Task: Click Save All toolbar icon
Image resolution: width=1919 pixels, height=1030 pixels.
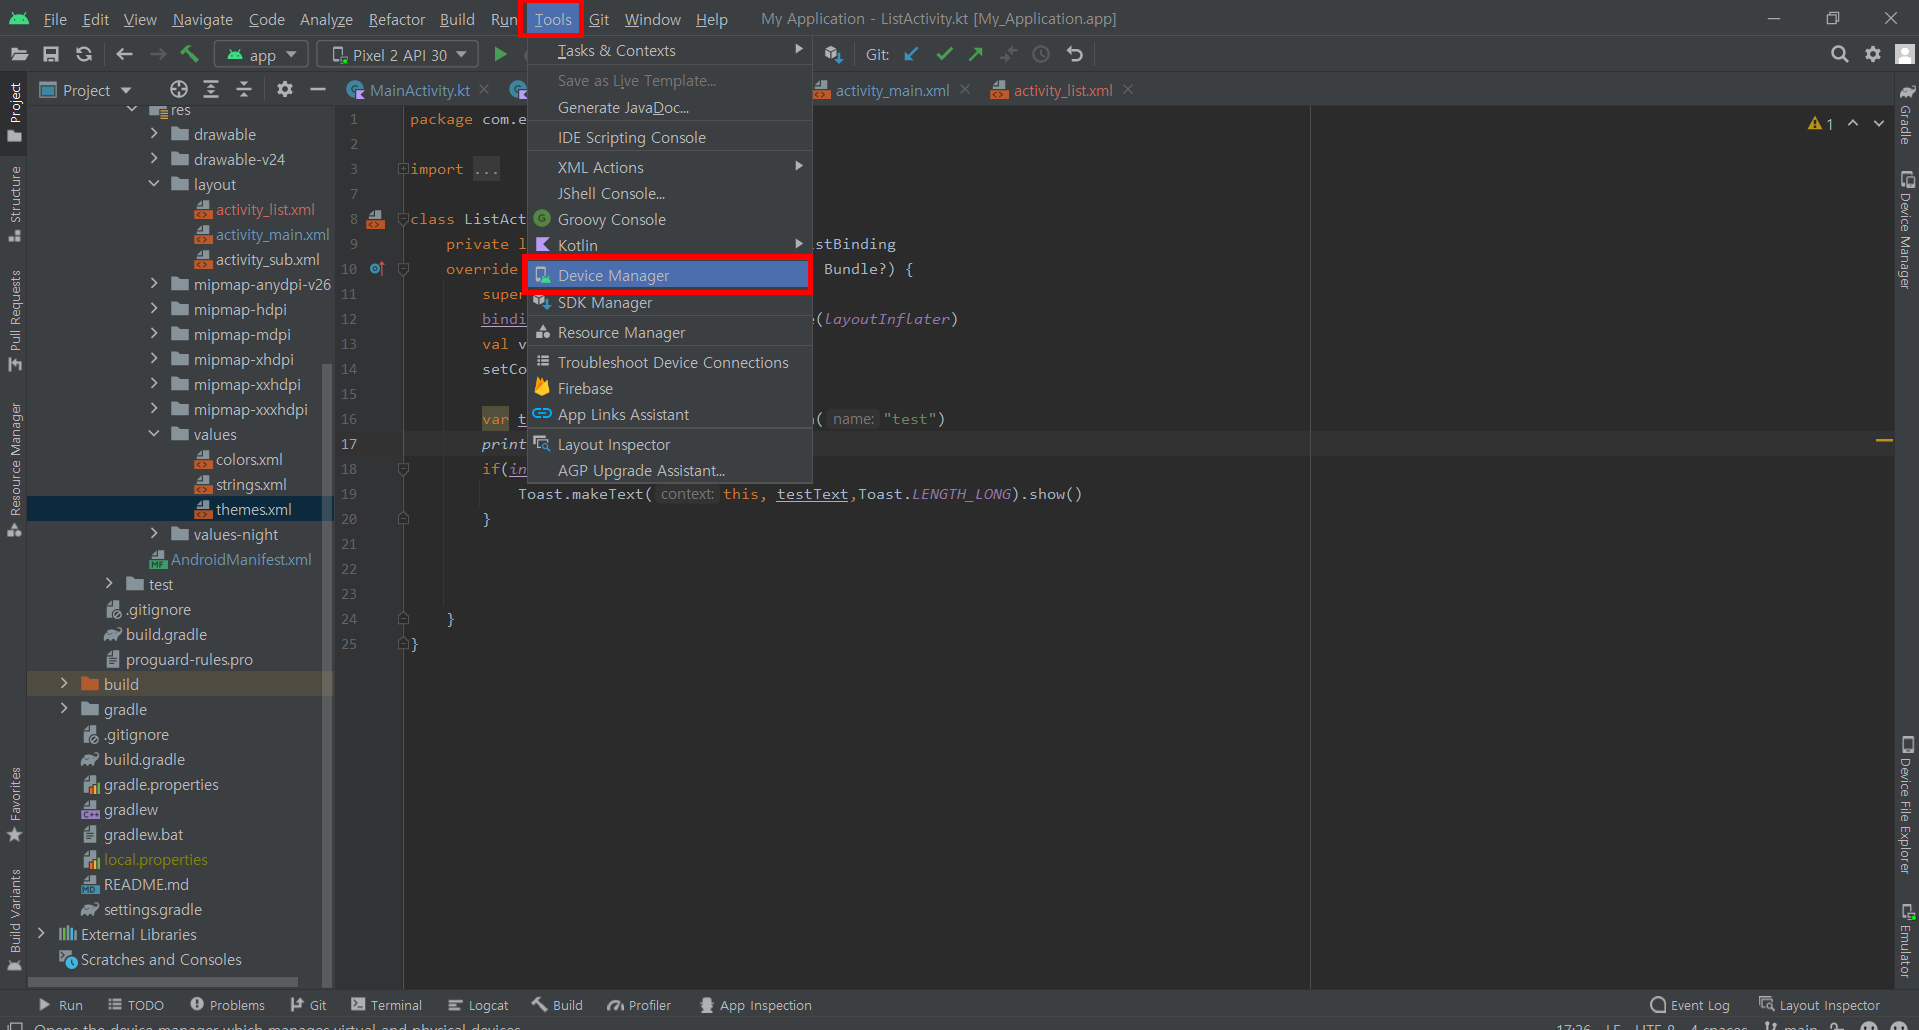Action: pos(51,54)
